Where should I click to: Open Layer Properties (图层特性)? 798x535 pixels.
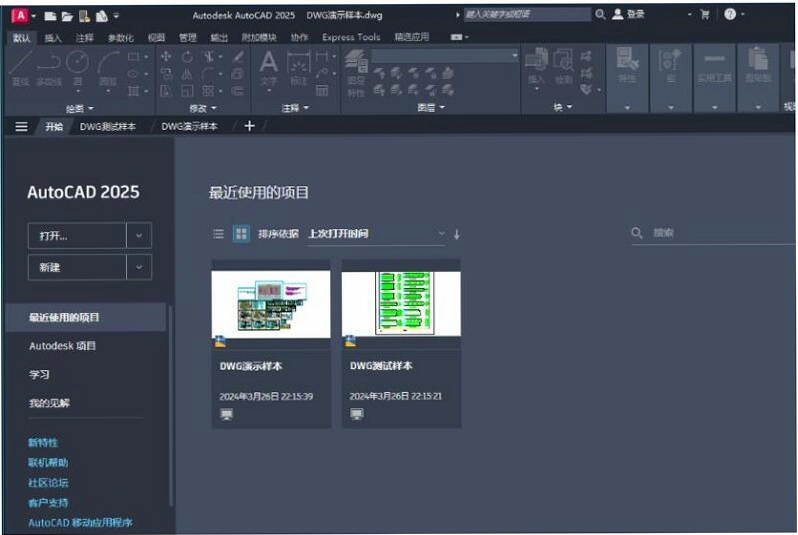pyautogui.click(x=356, y=74)
